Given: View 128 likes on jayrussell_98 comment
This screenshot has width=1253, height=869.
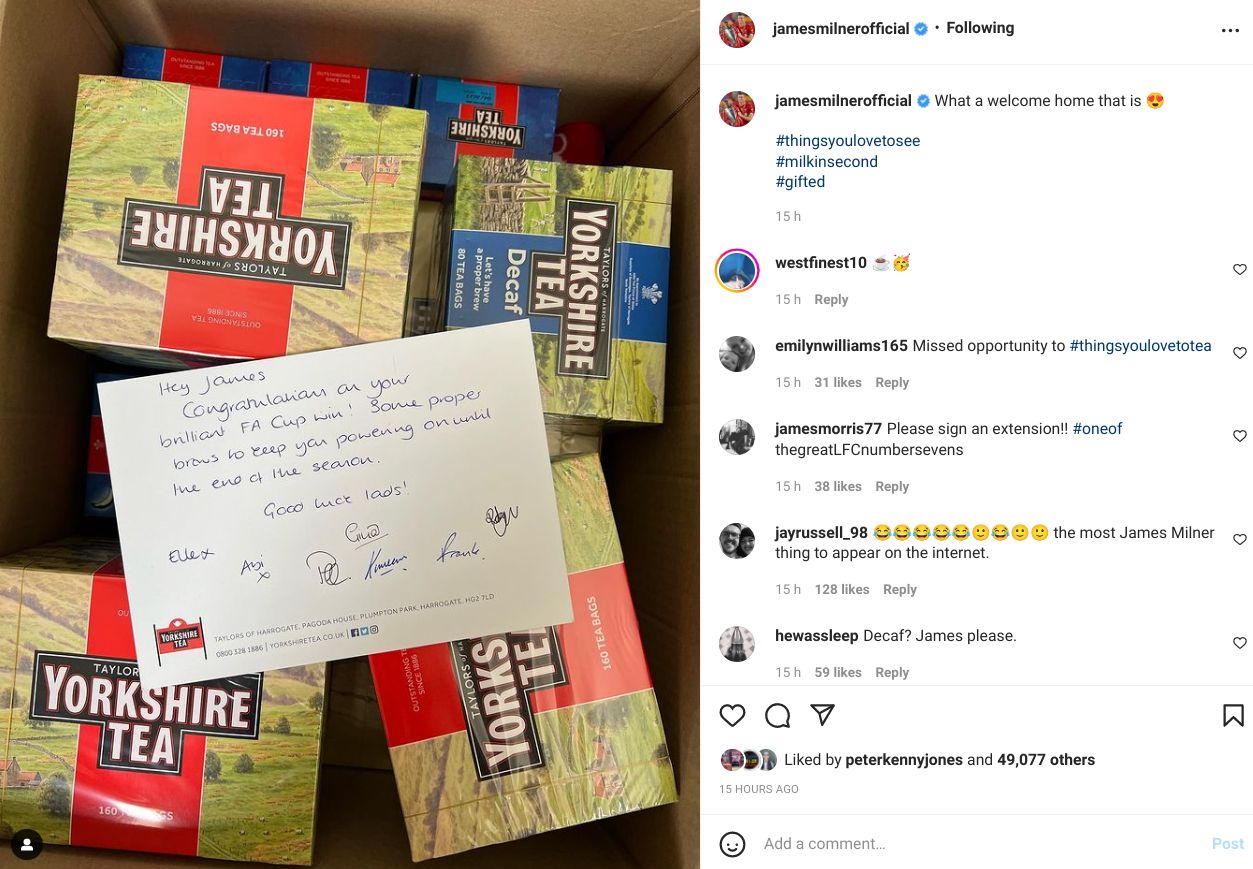Looking at the screenshot, I should click(842, 589).
